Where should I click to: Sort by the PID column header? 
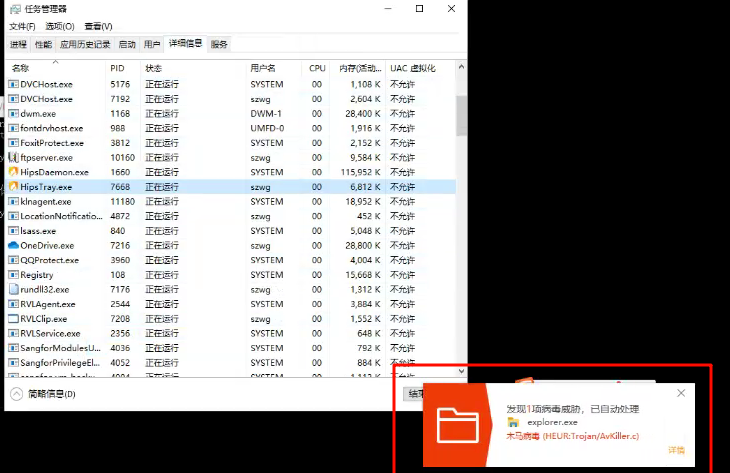(x=117, y=69)
